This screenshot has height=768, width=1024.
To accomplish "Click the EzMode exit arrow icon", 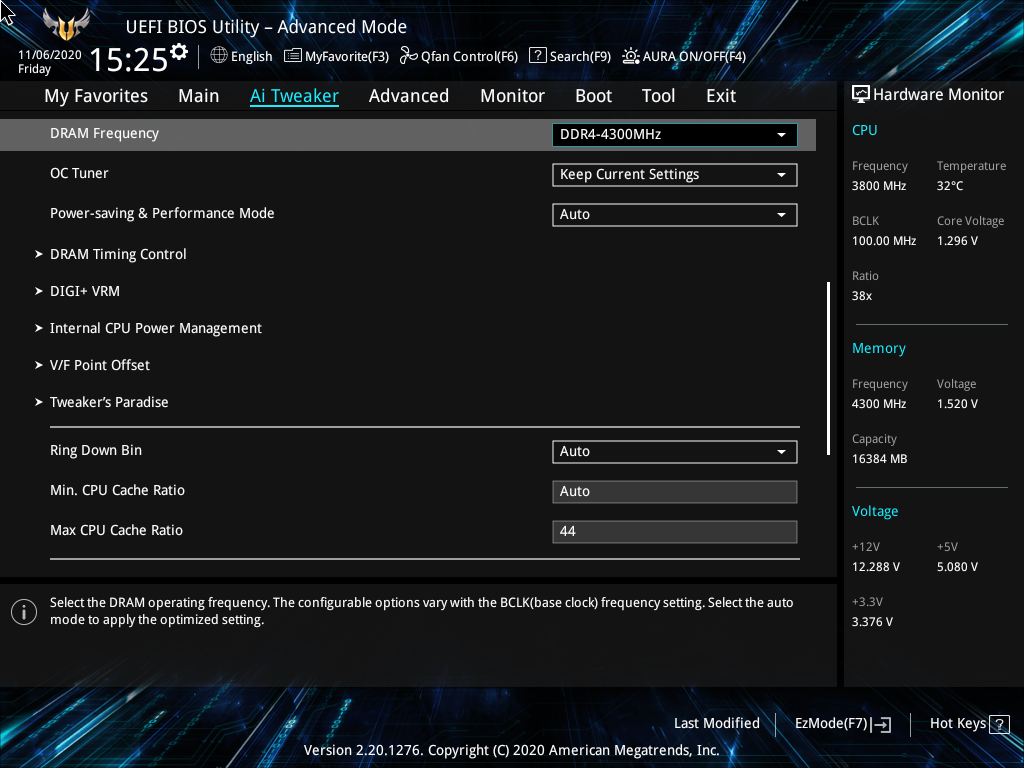I will pos(881,724).
